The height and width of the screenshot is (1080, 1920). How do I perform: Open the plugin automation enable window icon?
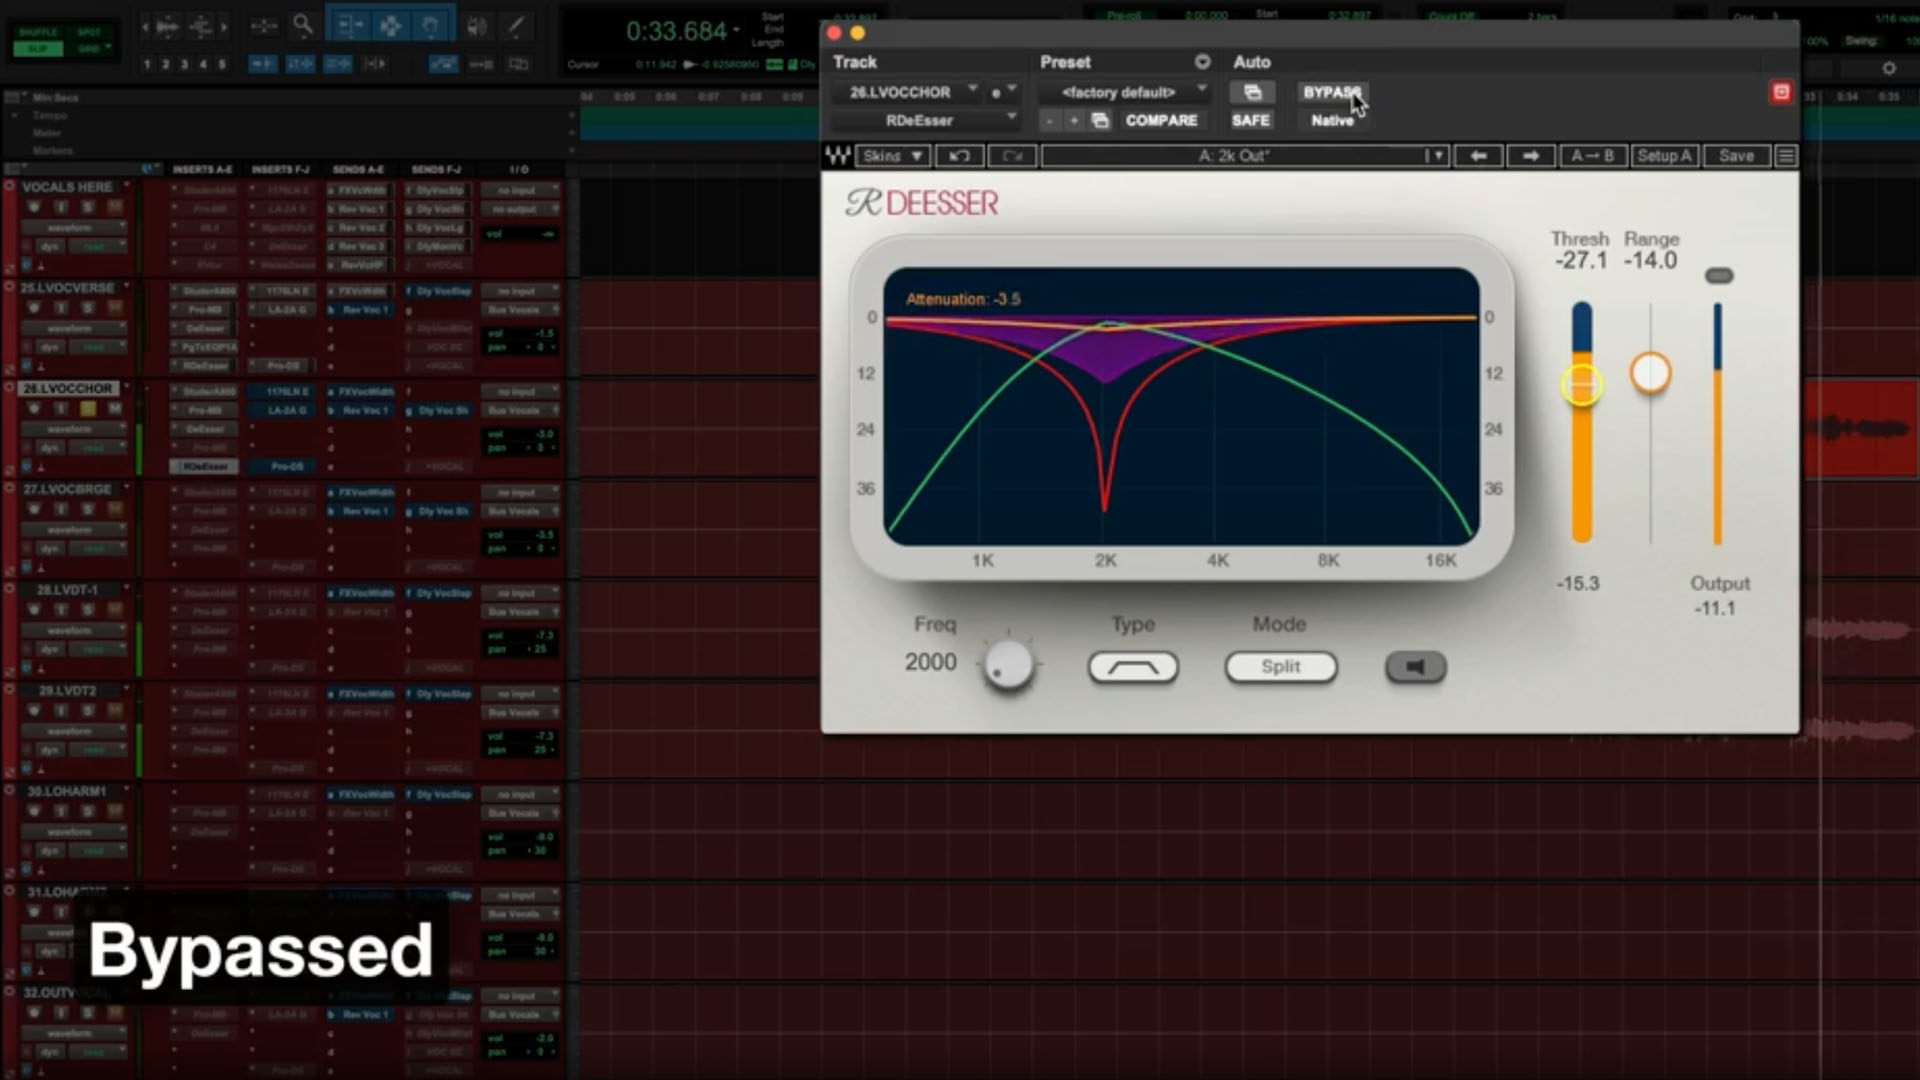pyautogui.click(x=1252, y=92)
